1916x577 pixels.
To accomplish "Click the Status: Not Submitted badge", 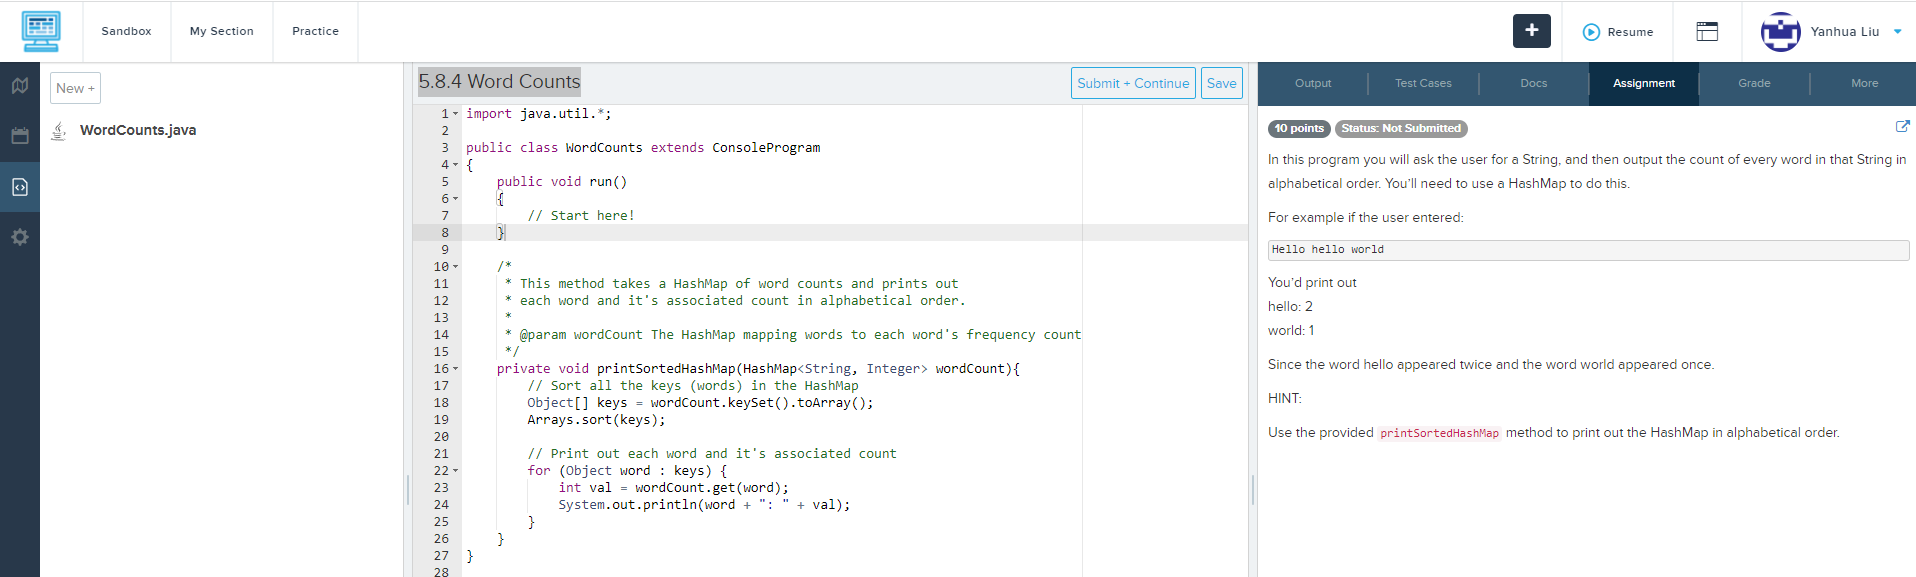I will click(x=1401, y=128).
